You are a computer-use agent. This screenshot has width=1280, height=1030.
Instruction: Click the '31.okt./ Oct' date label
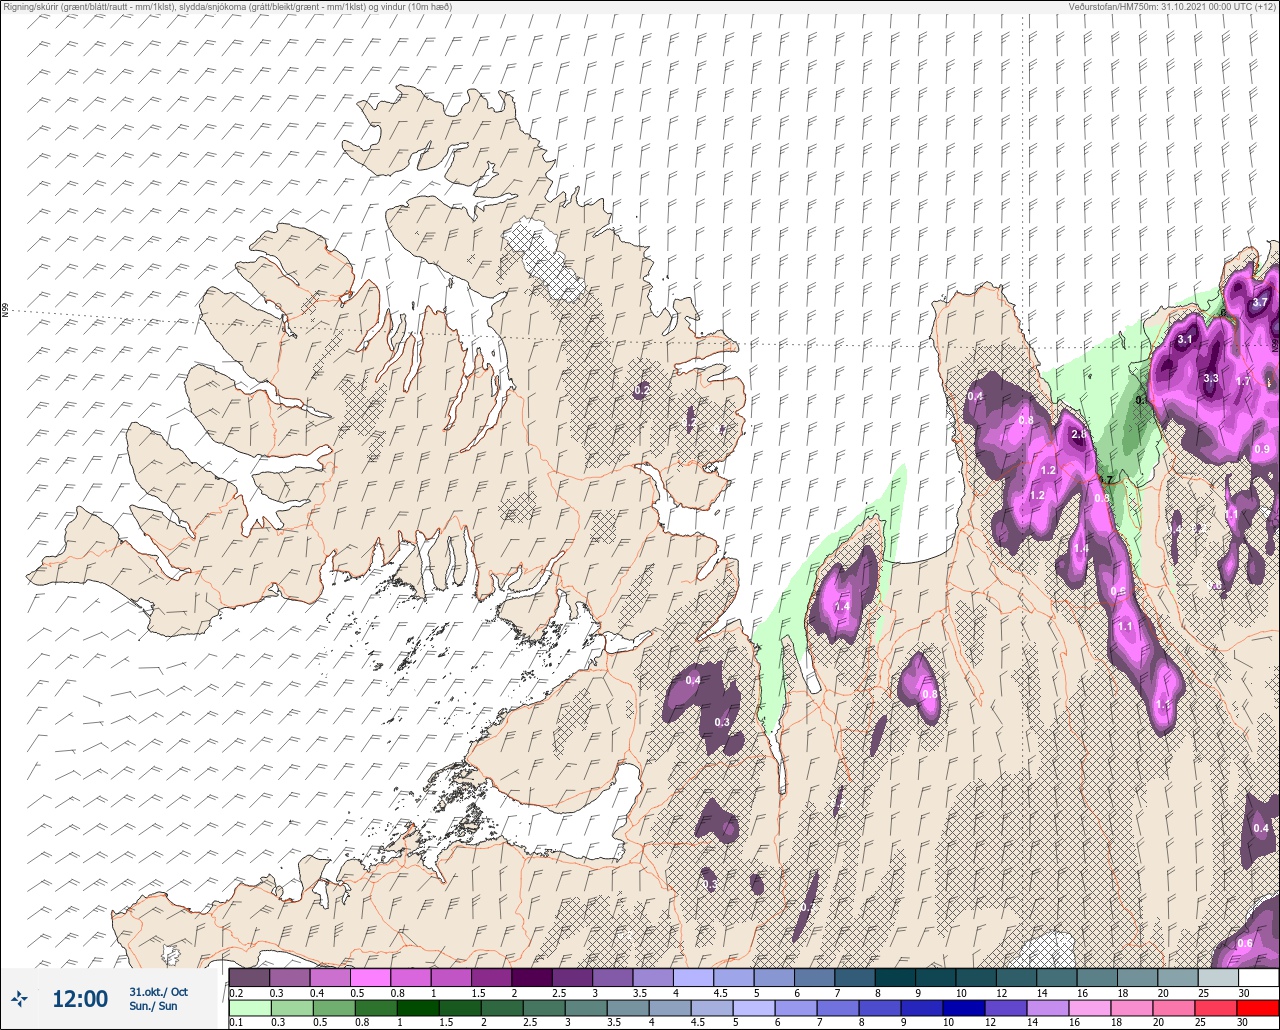tap(158, 992)
